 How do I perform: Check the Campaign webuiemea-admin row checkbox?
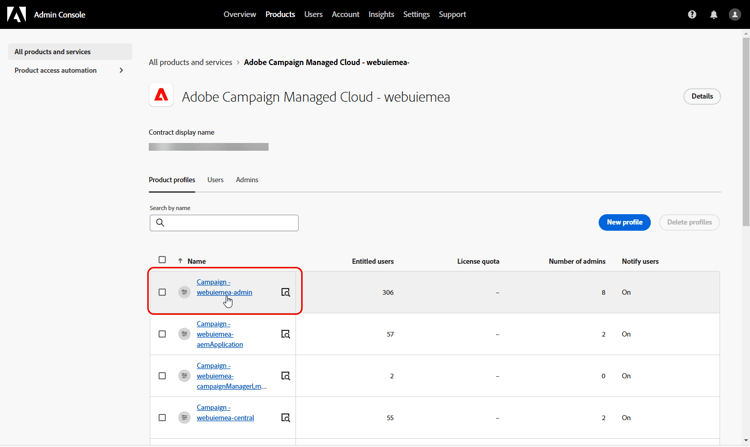point(162,293)
